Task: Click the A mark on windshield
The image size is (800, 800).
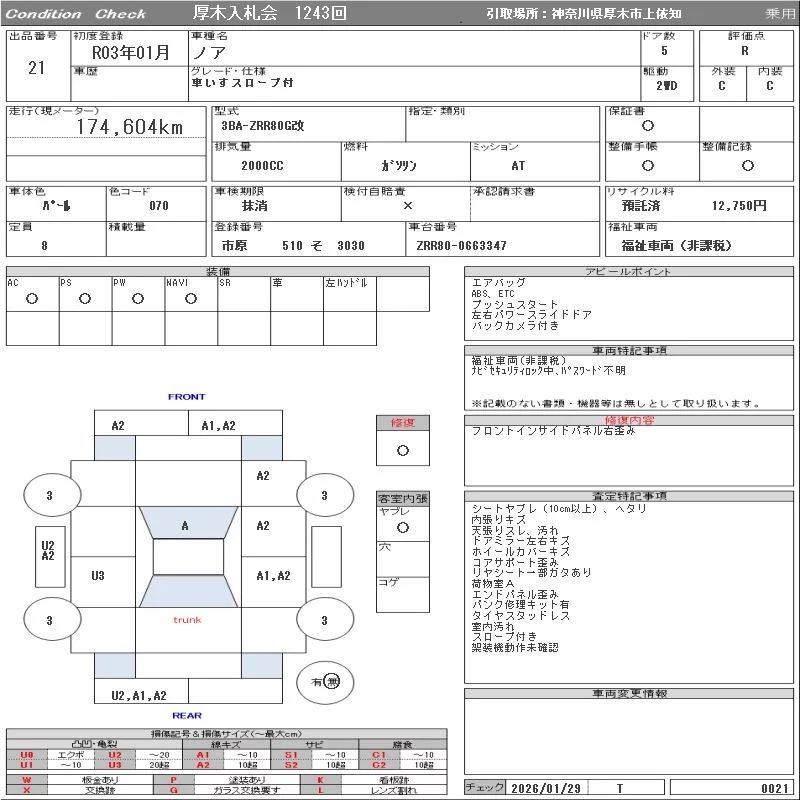Action: pyautogui.click(x=185, y=526)
